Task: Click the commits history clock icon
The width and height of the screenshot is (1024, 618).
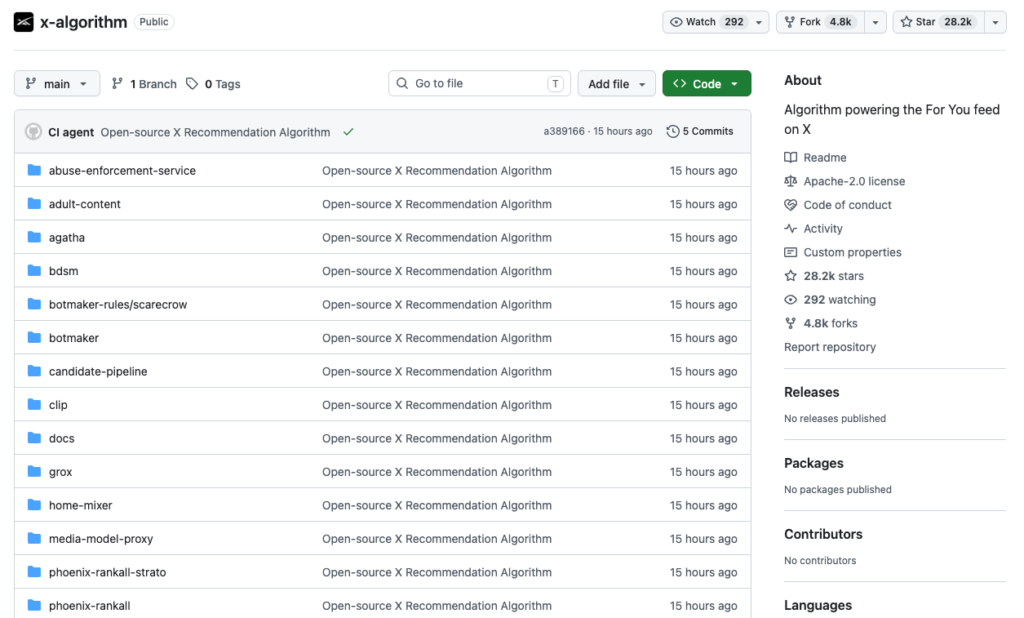Action: pyautogui.click(x=673, y=131)
